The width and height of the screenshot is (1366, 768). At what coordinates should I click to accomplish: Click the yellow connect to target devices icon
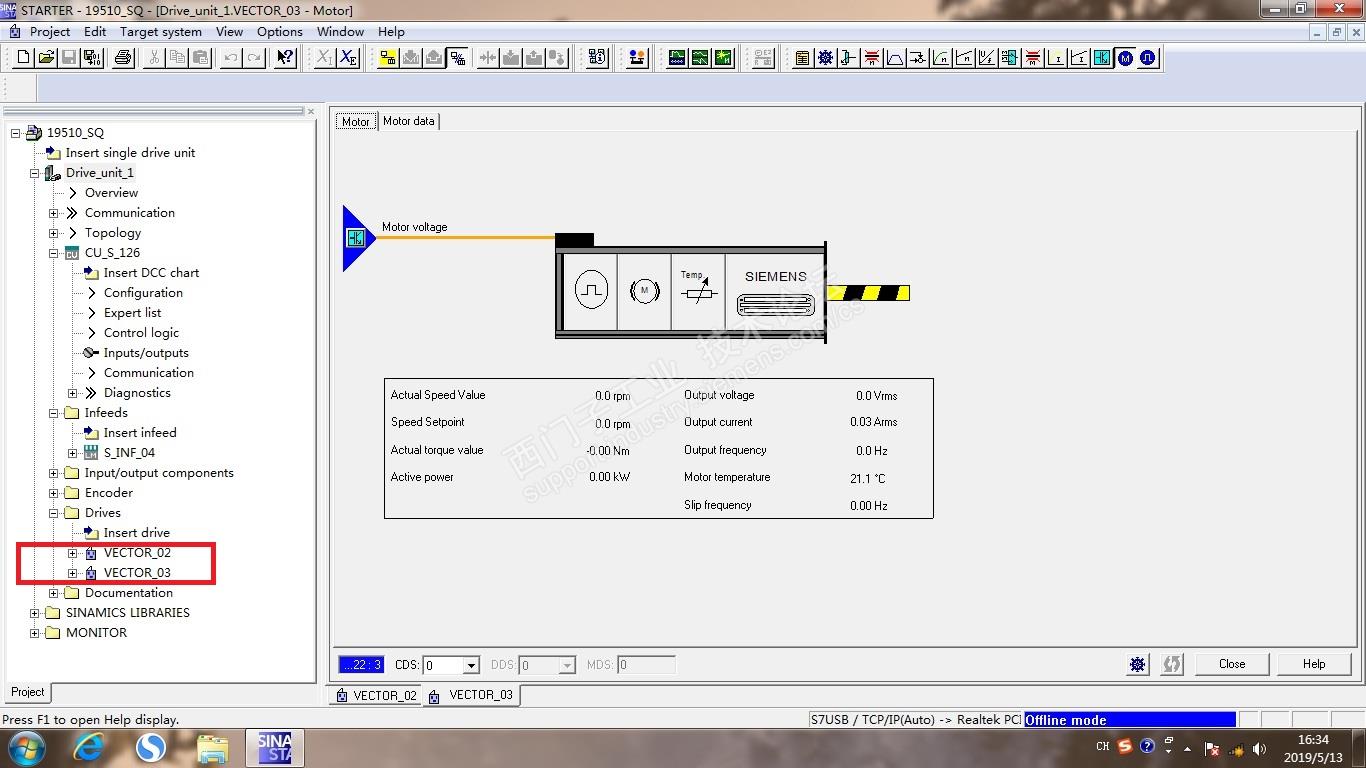point(388,58)
